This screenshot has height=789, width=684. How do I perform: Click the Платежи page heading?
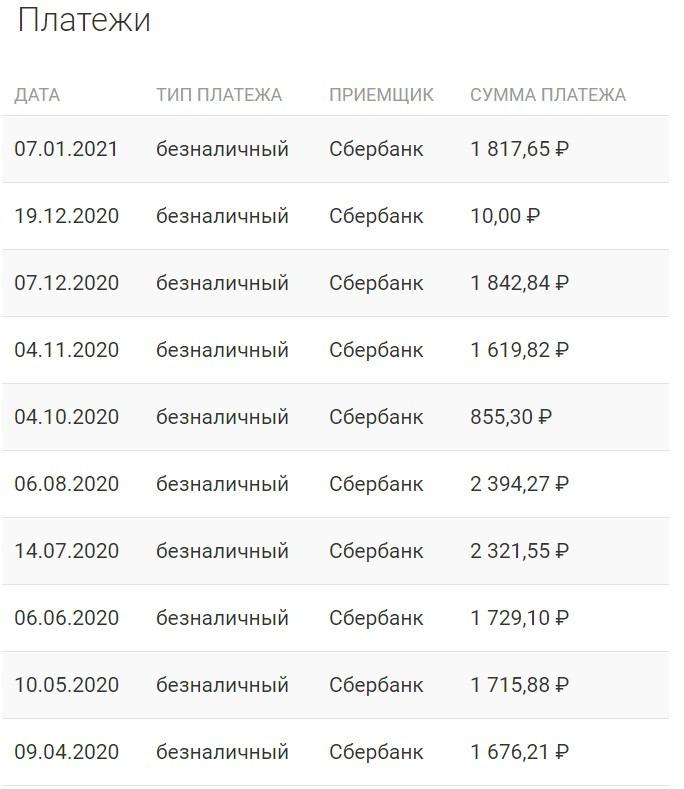pyautogui.click(x=84, y=20)
